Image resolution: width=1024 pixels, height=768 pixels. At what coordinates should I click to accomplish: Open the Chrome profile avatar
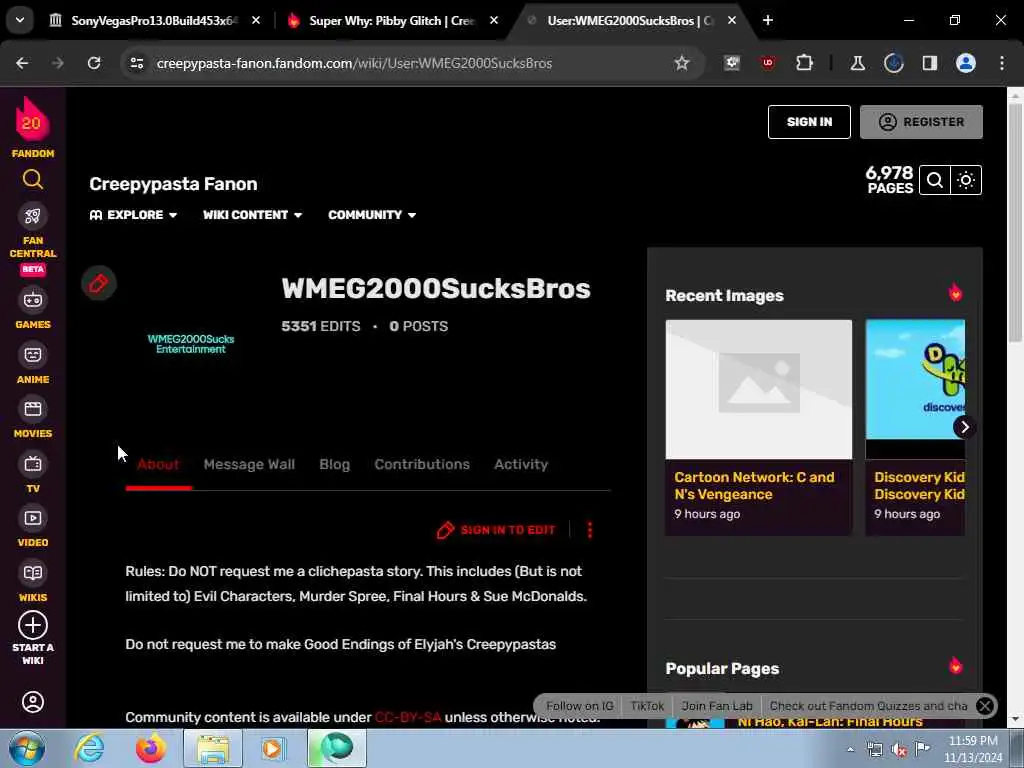click(966, 63)
